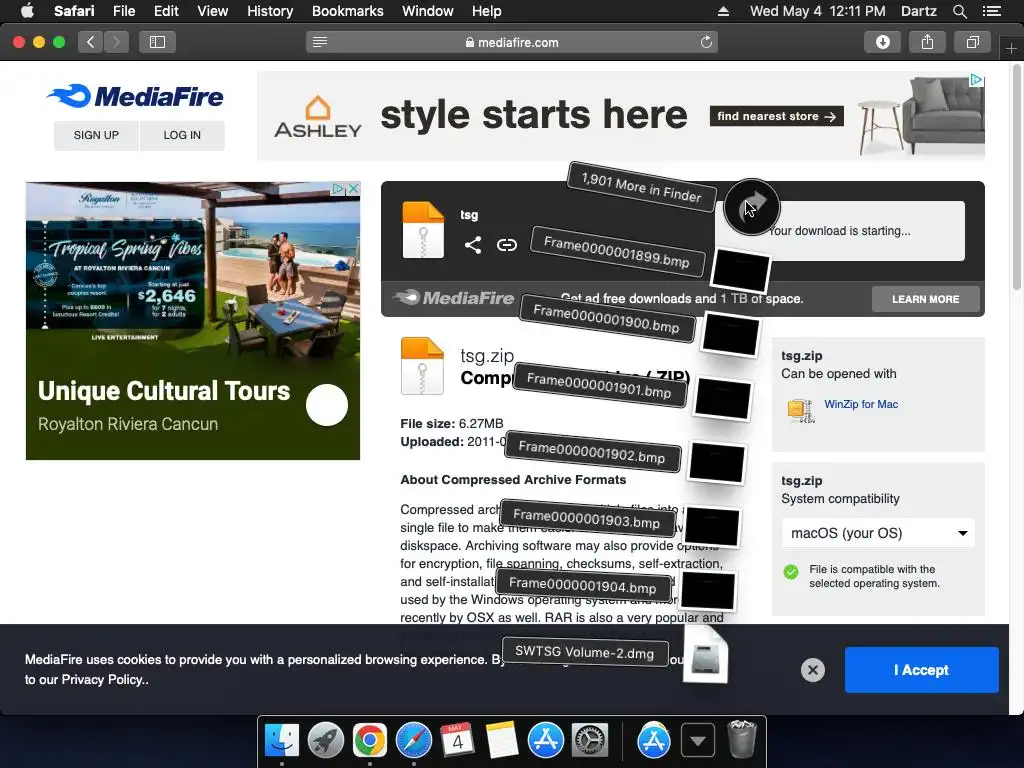The width and height of the screenshot is (1024, 768).
Task: Go back with Safari back arrow
Action: [x=91, y=42]
